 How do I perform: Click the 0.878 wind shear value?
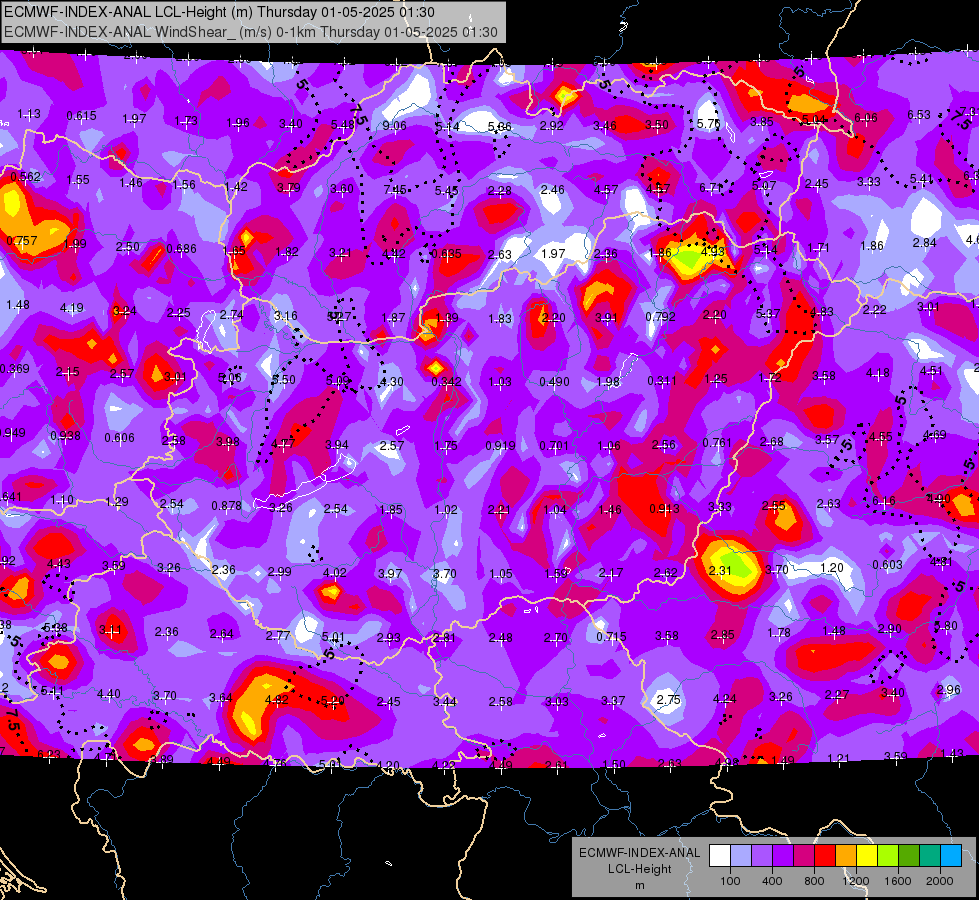(x=227, y=505)
